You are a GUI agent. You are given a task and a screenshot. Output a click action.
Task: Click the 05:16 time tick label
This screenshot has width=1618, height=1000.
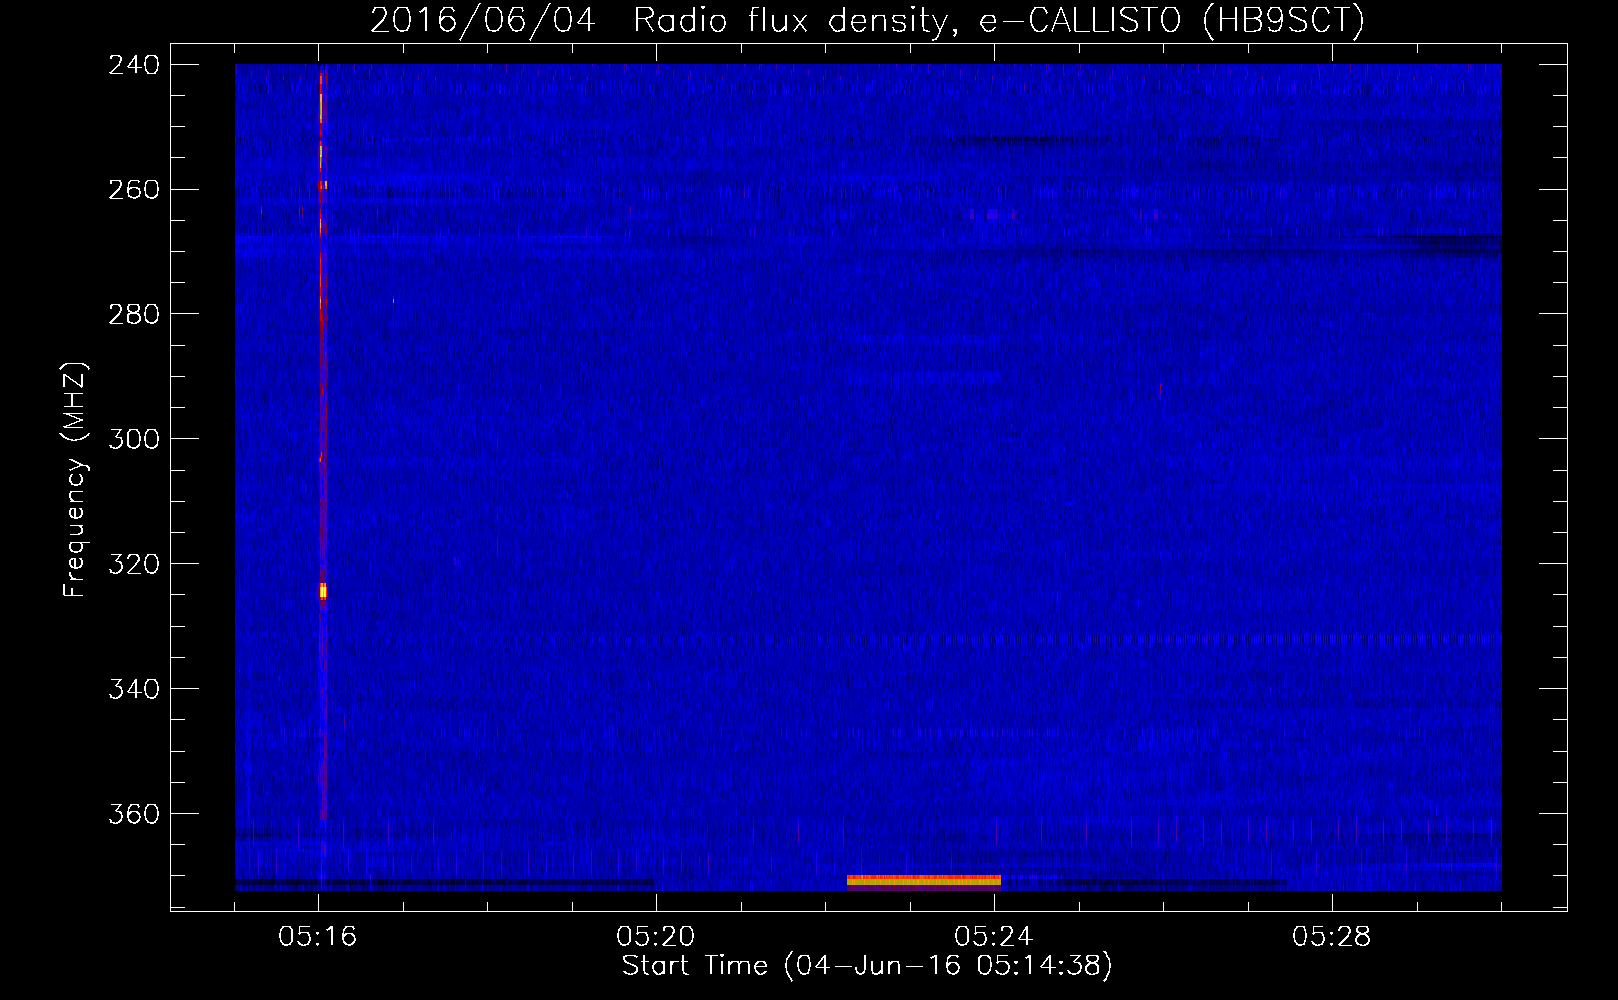(318, 937)
